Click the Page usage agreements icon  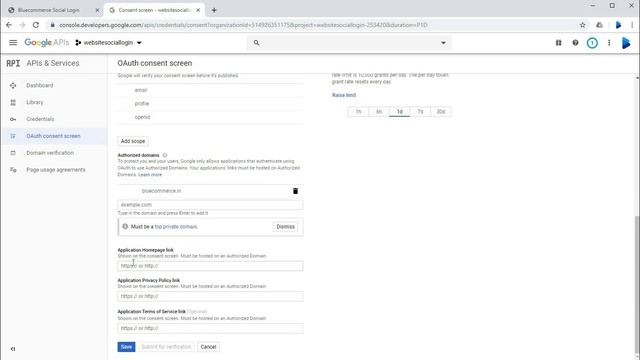click(13, 169)
